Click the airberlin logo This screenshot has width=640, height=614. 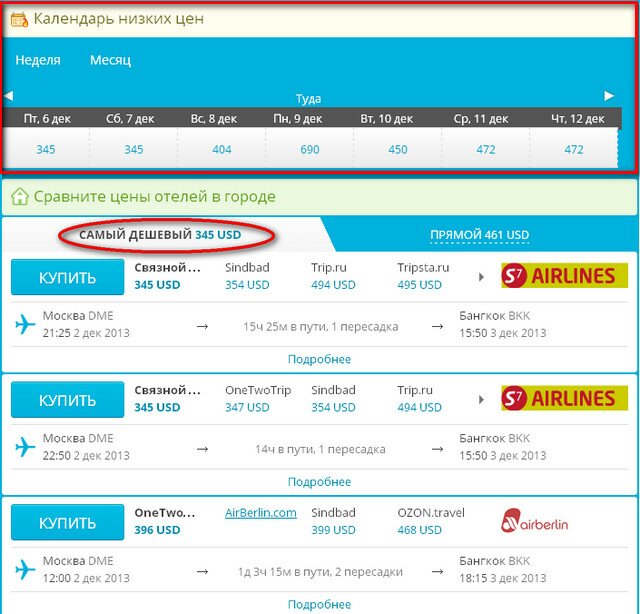click(534, 521)
